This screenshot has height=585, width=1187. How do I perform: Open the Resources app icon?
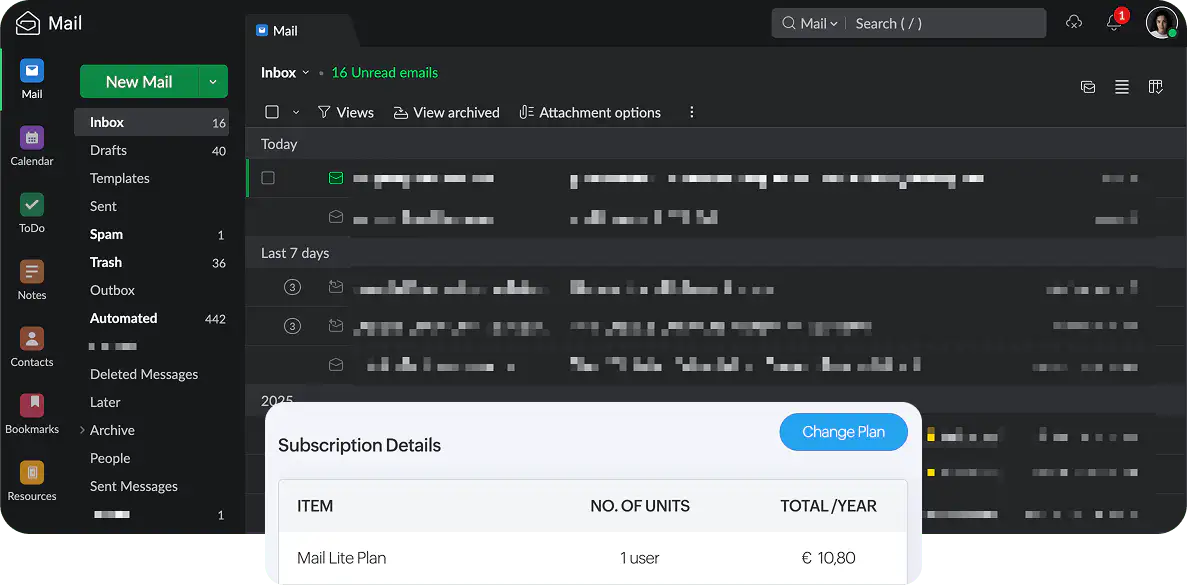(x=32, y=474)
